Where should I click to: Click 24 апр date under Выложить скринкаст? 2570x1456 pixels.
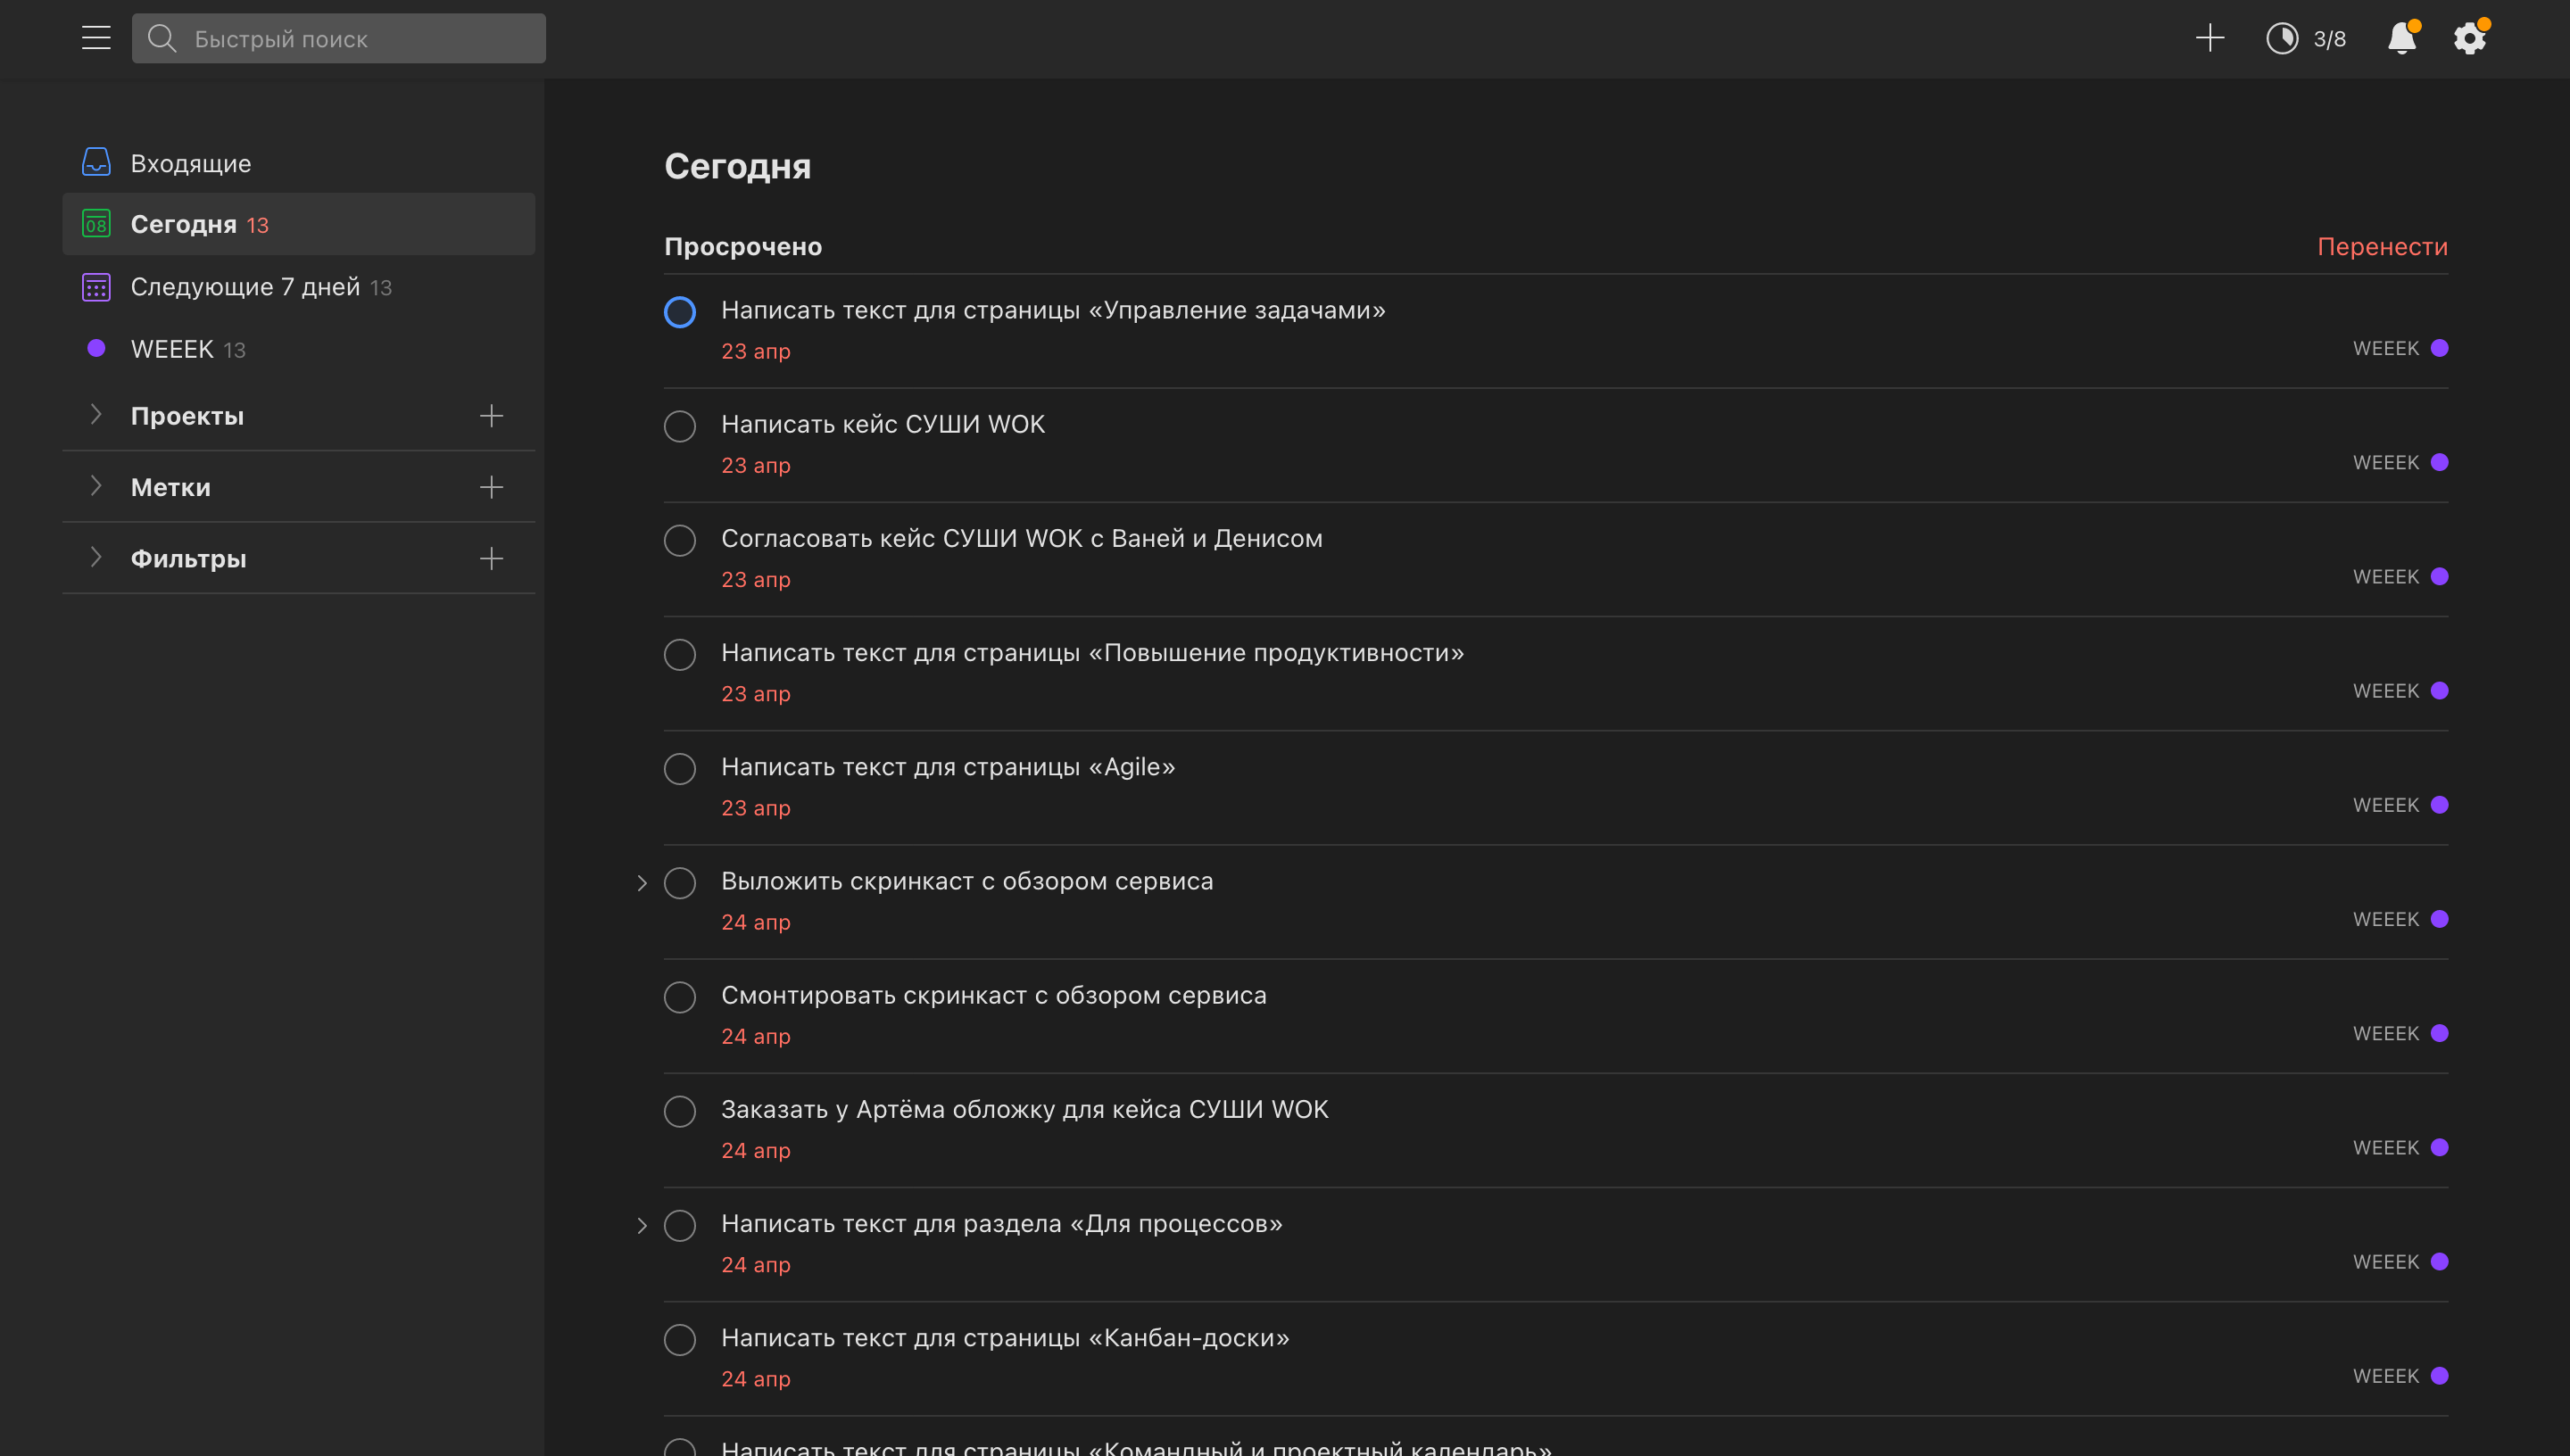coord(756,922)
